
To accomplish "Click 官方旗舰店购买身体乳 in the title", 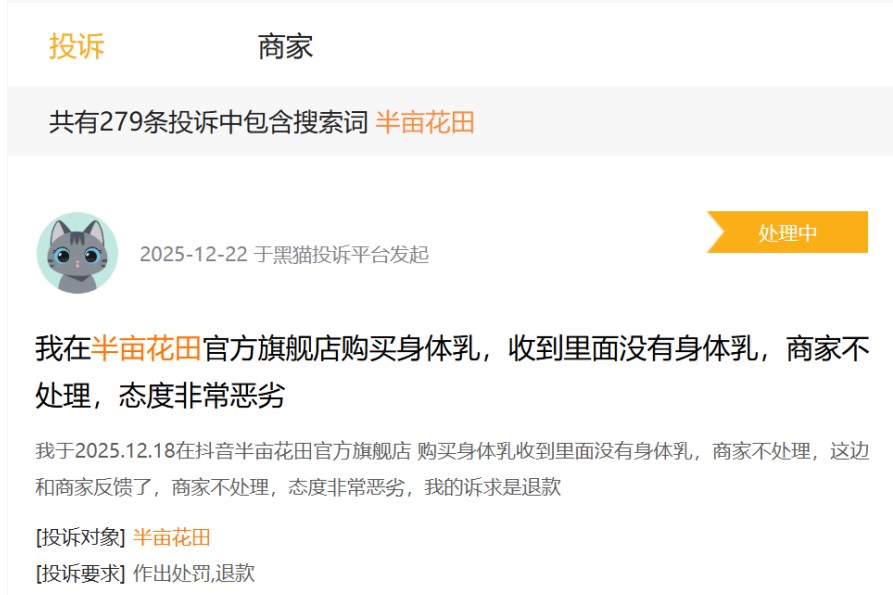I will pos(341,348).
